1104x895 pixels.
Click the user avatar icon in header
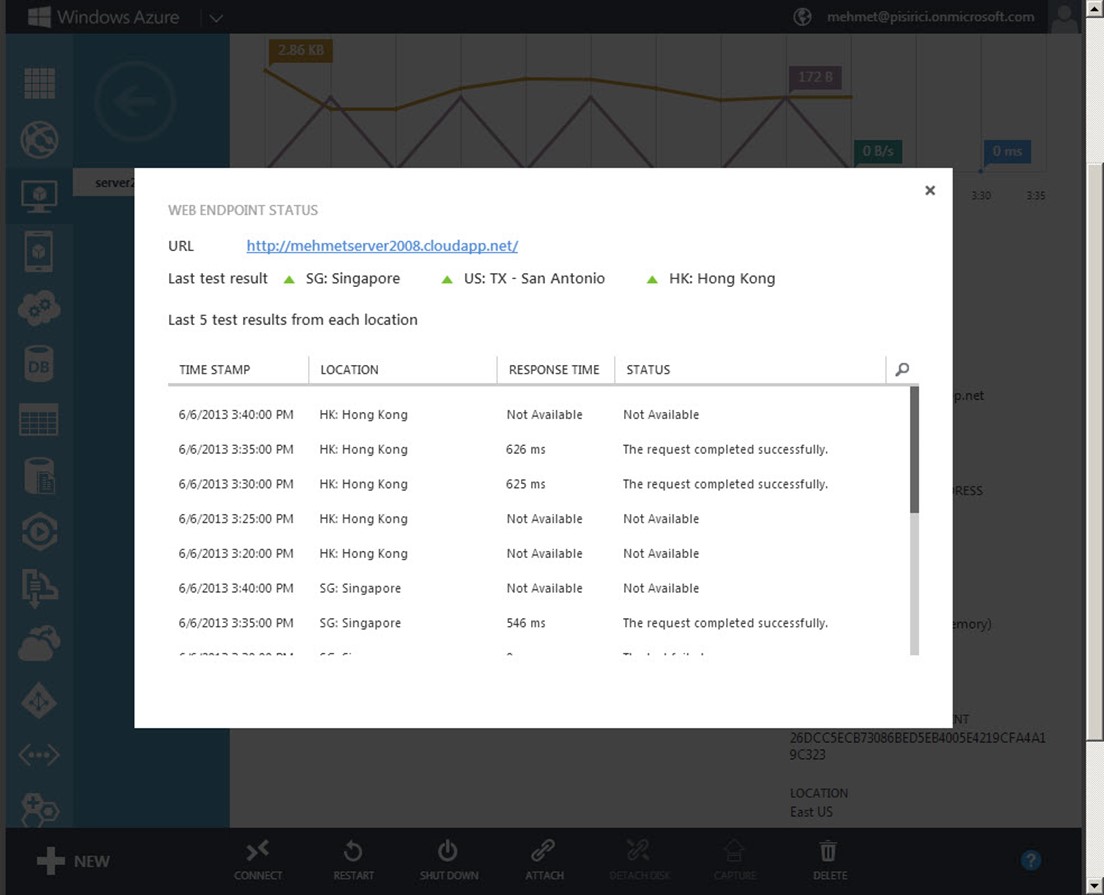coord(1064,17)
